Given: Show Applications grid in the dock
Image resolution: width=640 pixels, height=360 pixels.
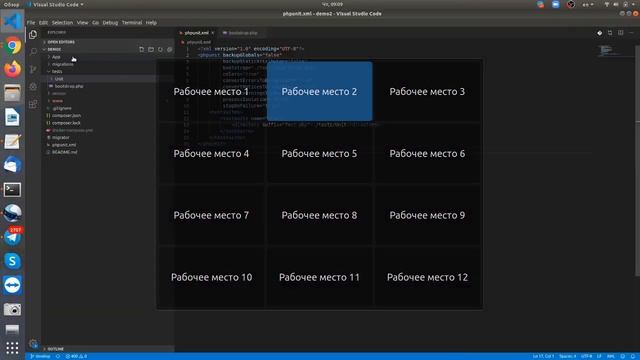Looking at the screenshot, I should point(12,348).
